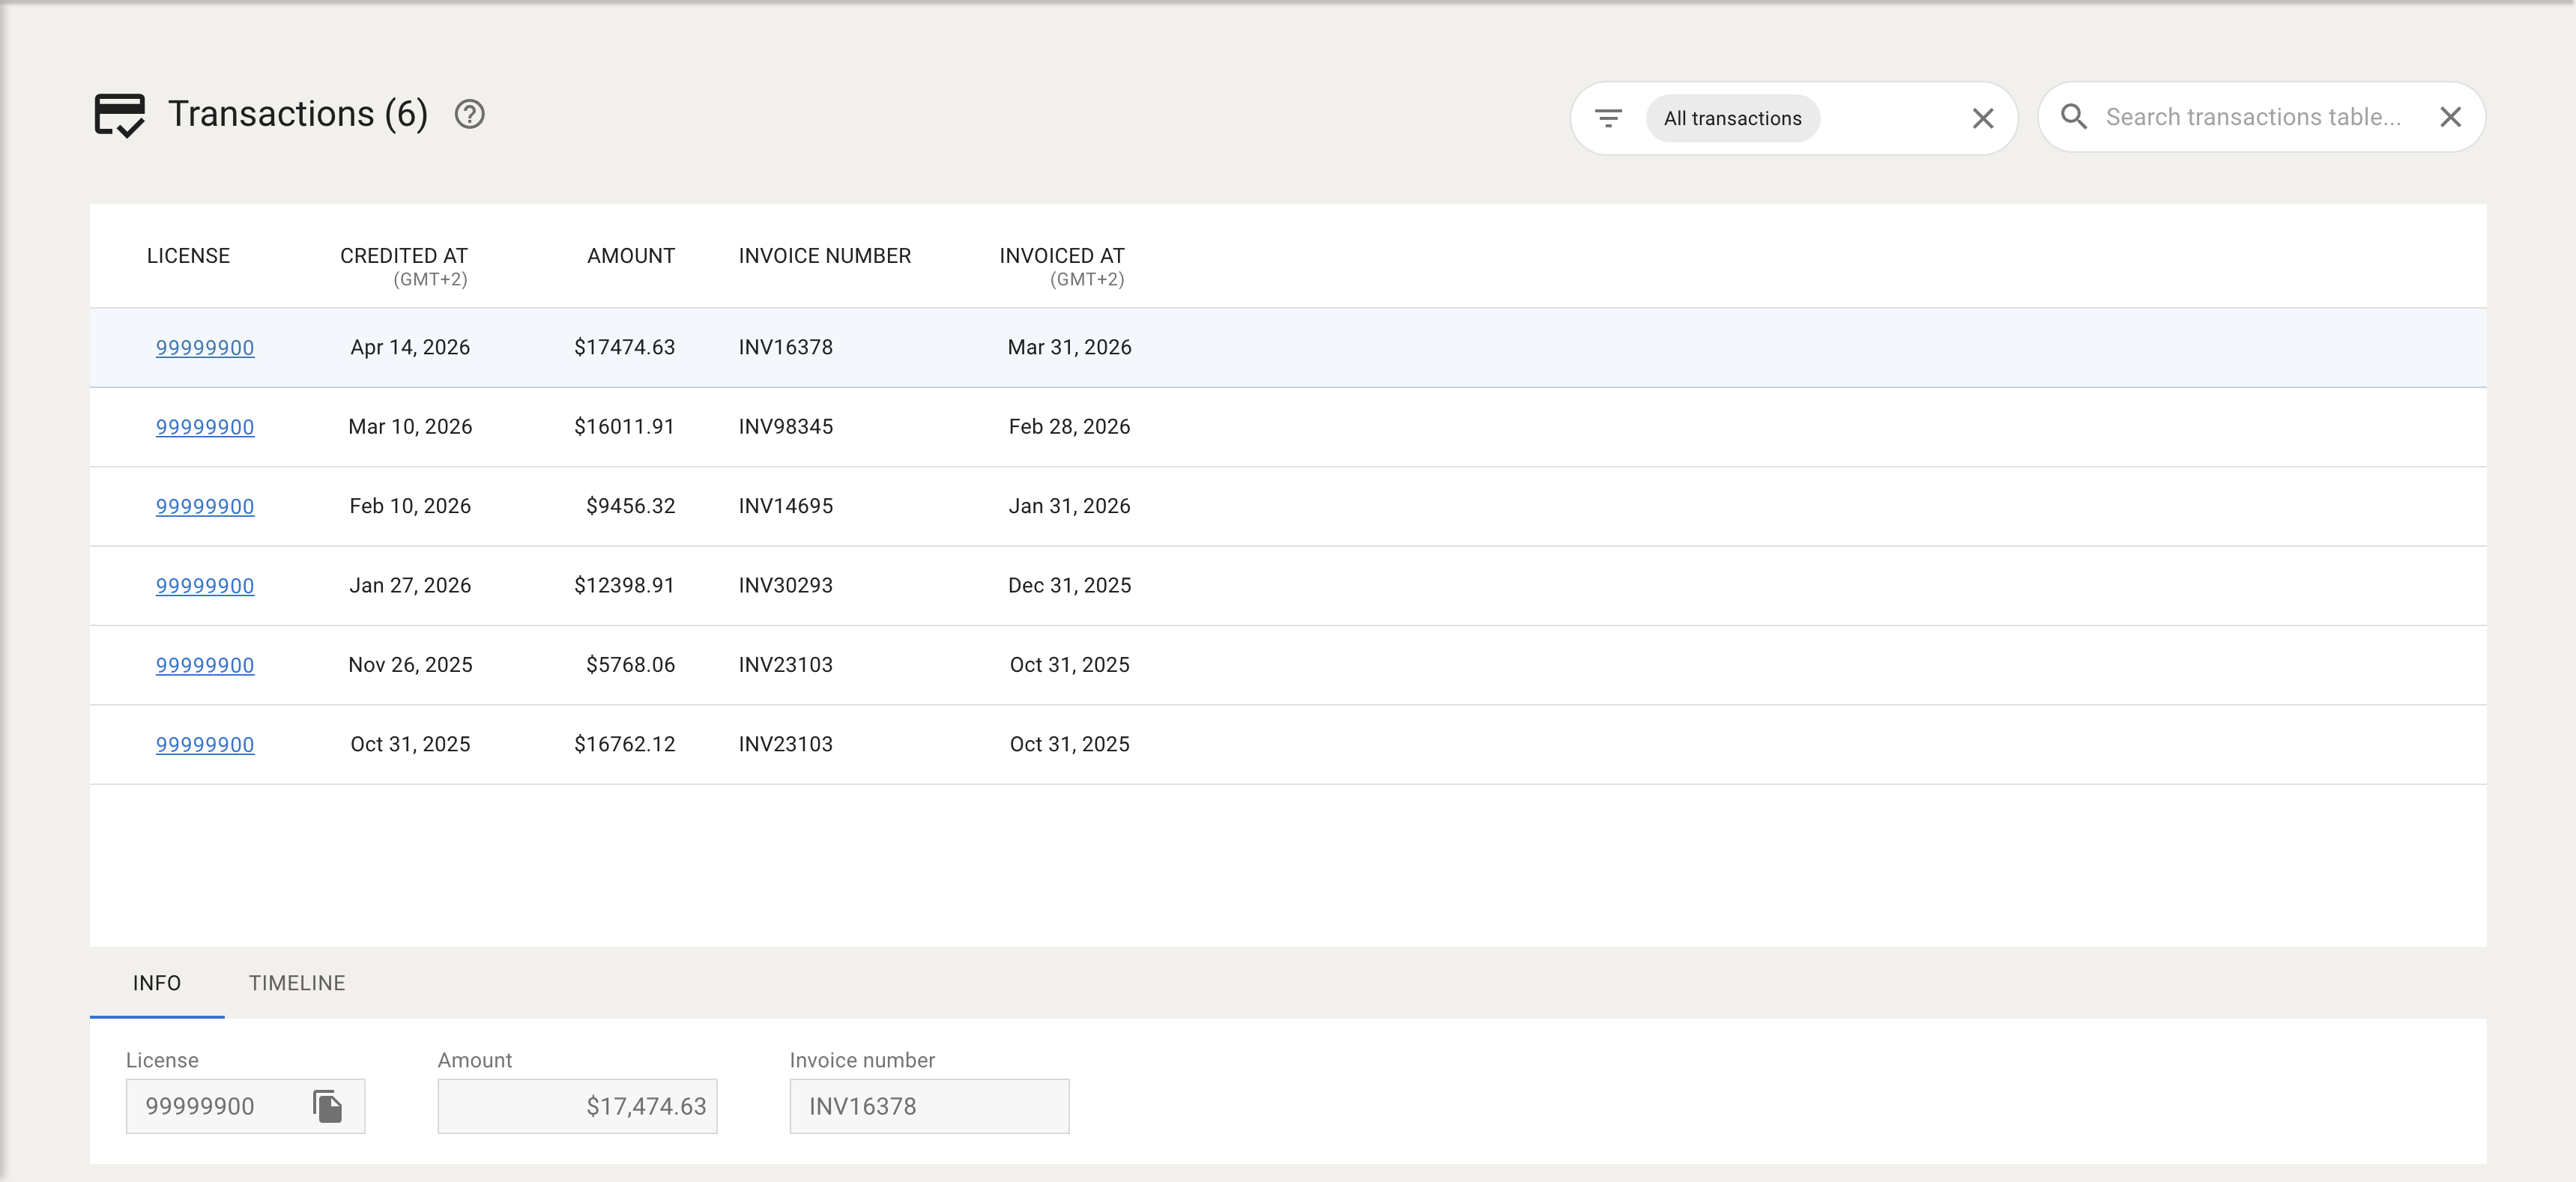Open license link in the Feb 10, 2026 row
This screenshot has width=2576, height=1182.
coord(205,507)
